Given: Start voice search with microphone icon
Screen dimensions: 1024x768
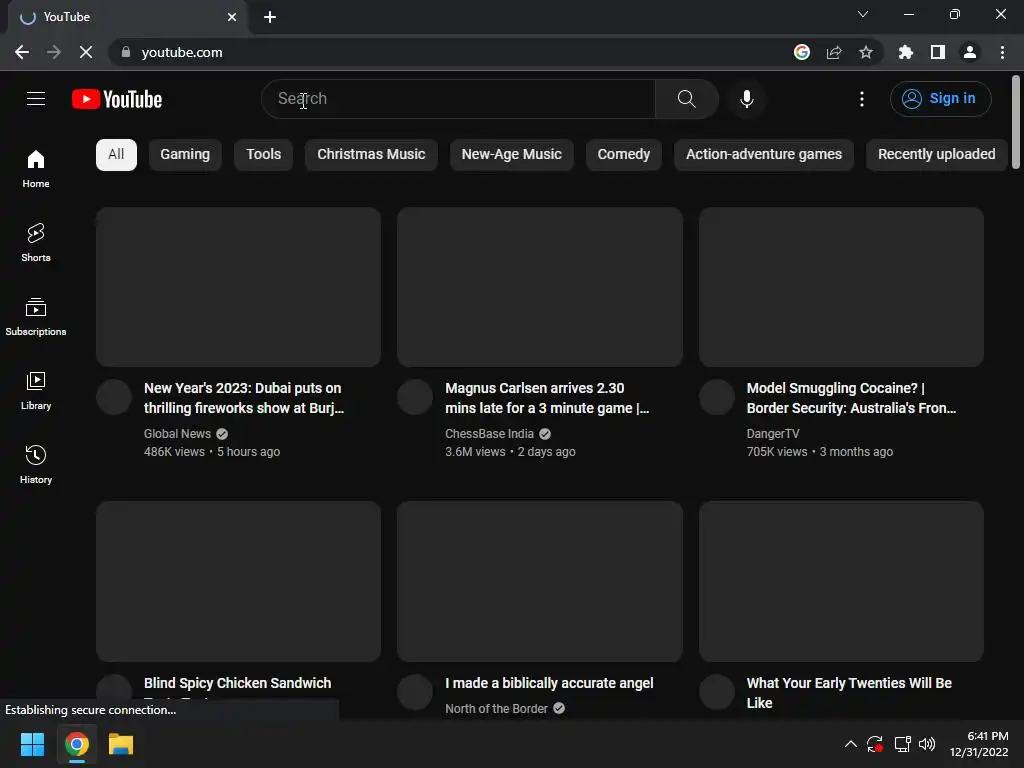Looking at the screenshot, I should pos(746,99).
